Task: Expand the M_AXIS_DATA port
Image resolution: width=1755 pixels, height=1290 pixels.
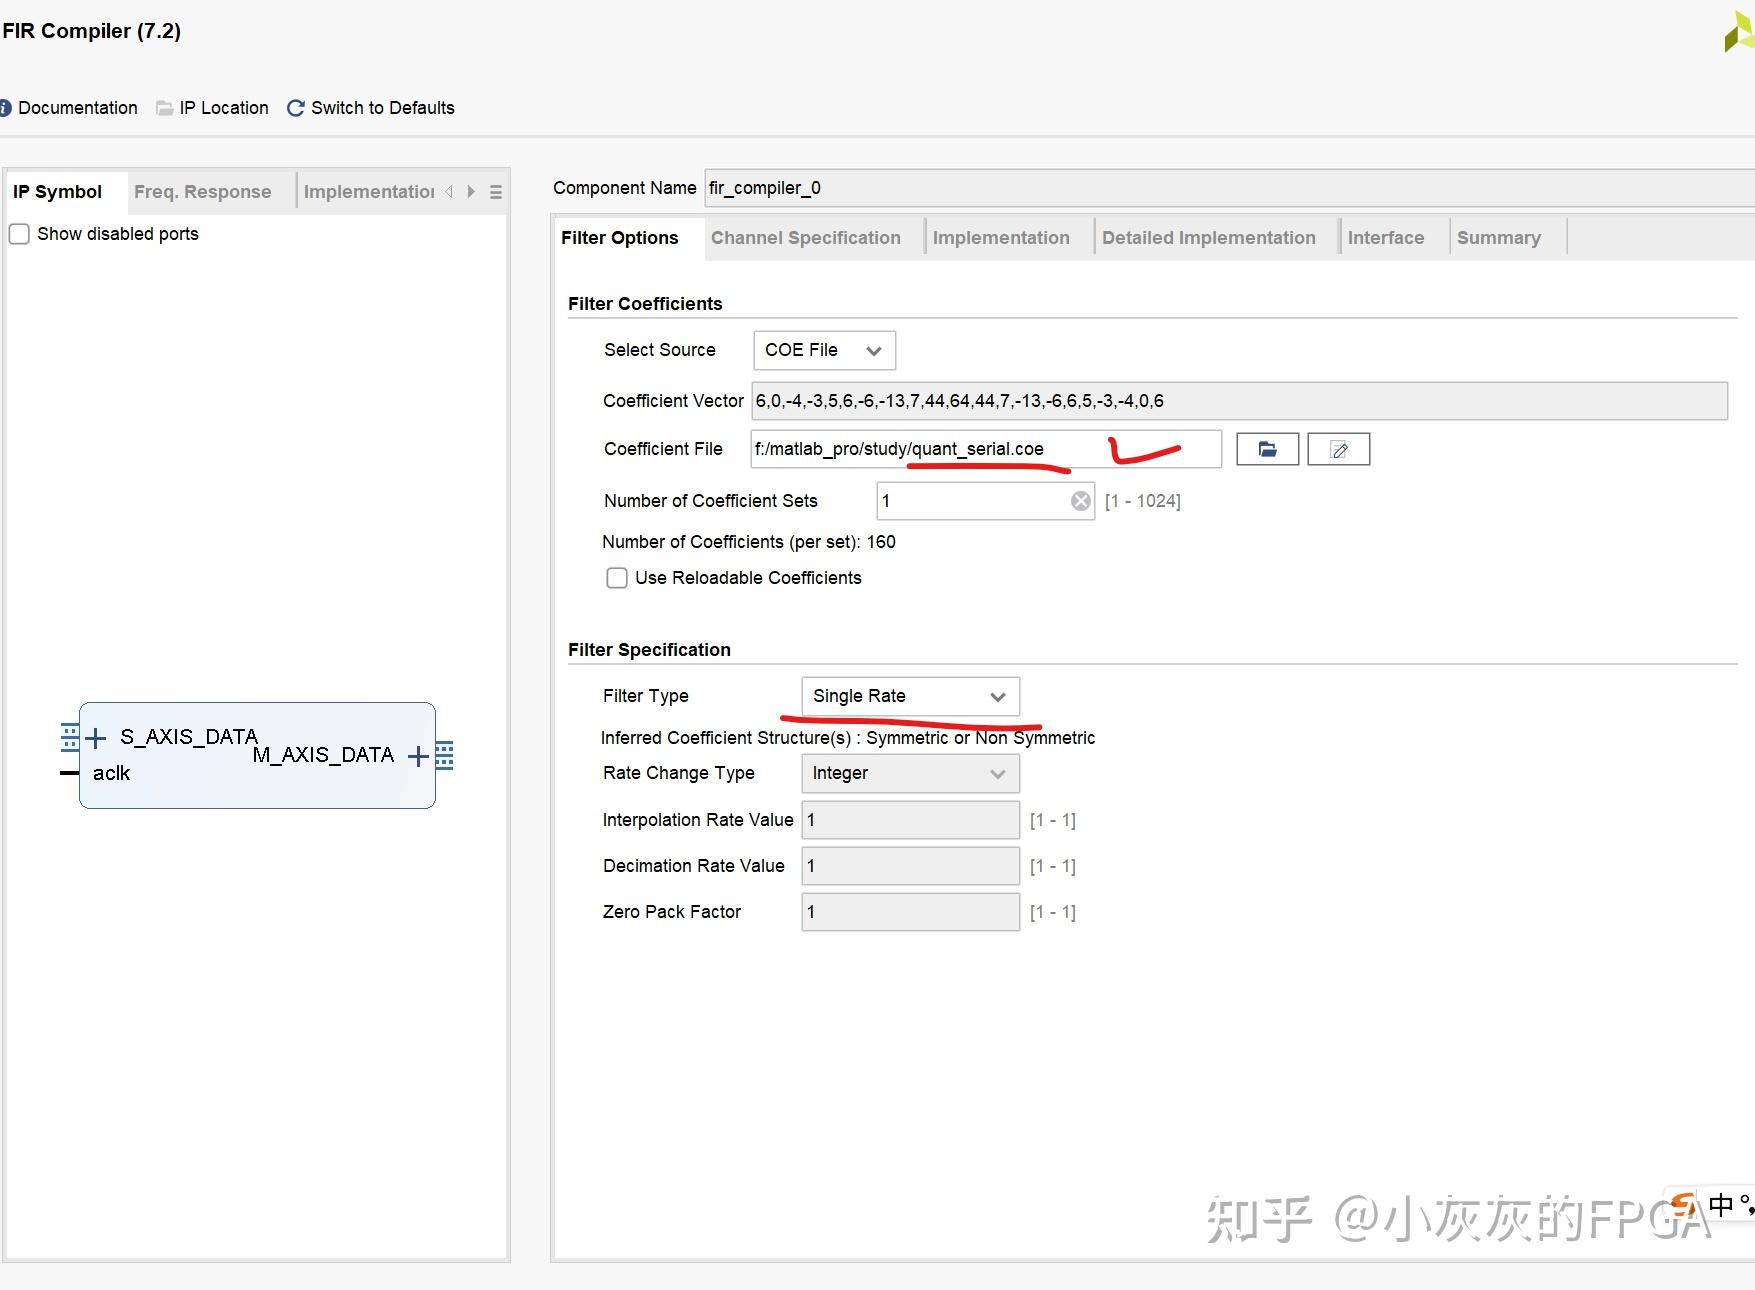Action: (x=418, y=755)
